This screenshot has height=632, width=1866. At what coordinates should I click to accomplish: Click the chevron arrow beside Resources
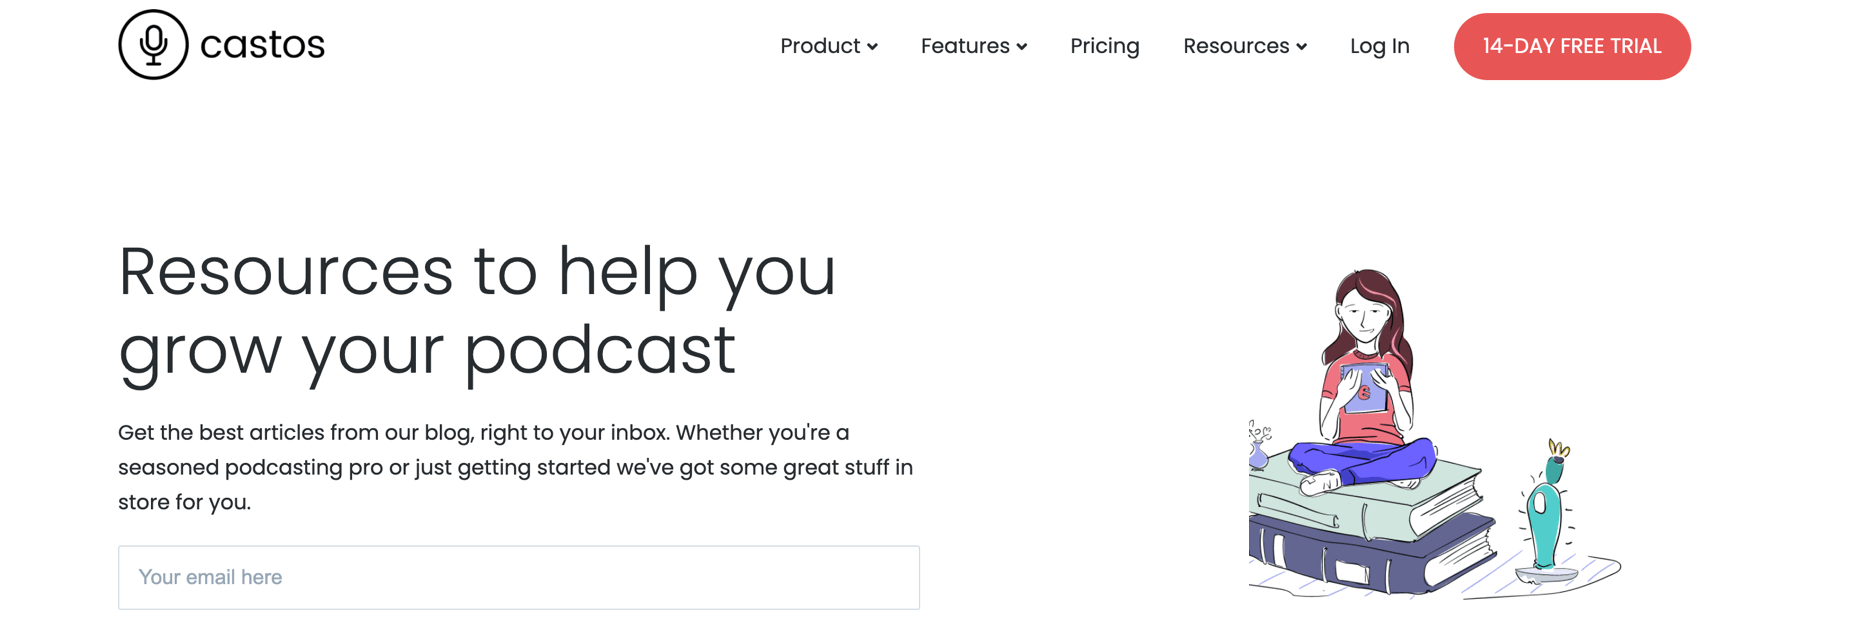[1302, 47]
